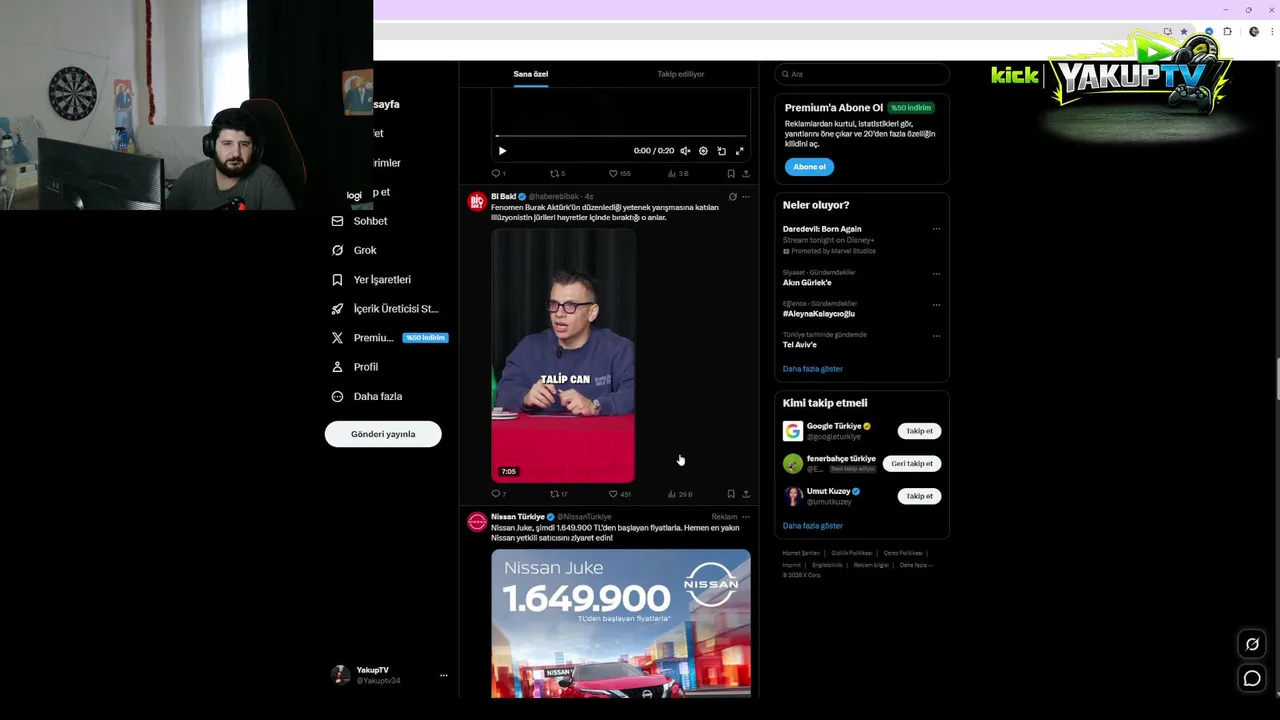Play the top video with 0:20 duration
This screenshot has height=720, width=1280.
[x=502, y=151]
